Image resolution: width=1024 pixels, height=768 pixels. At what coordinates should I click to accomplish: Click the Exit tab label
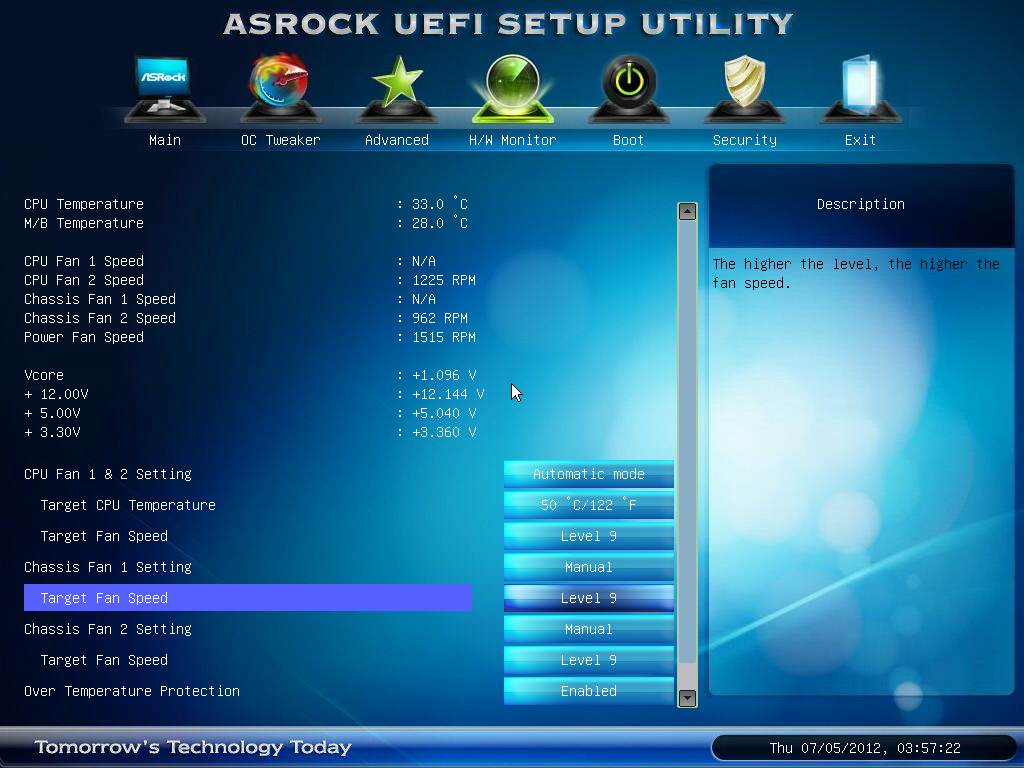pyautogui.click(x=860, y=140)
